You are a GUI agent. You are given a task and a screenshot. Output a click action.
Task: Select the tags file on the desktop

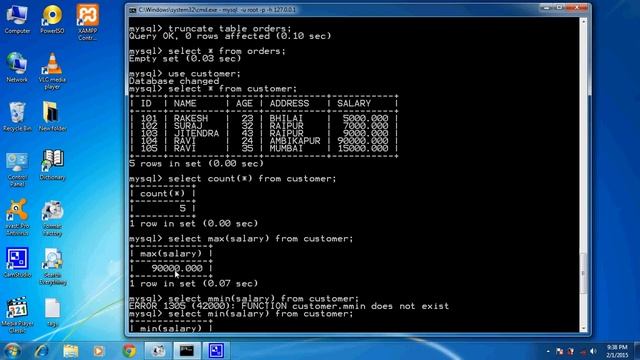[x=52, y=313]
